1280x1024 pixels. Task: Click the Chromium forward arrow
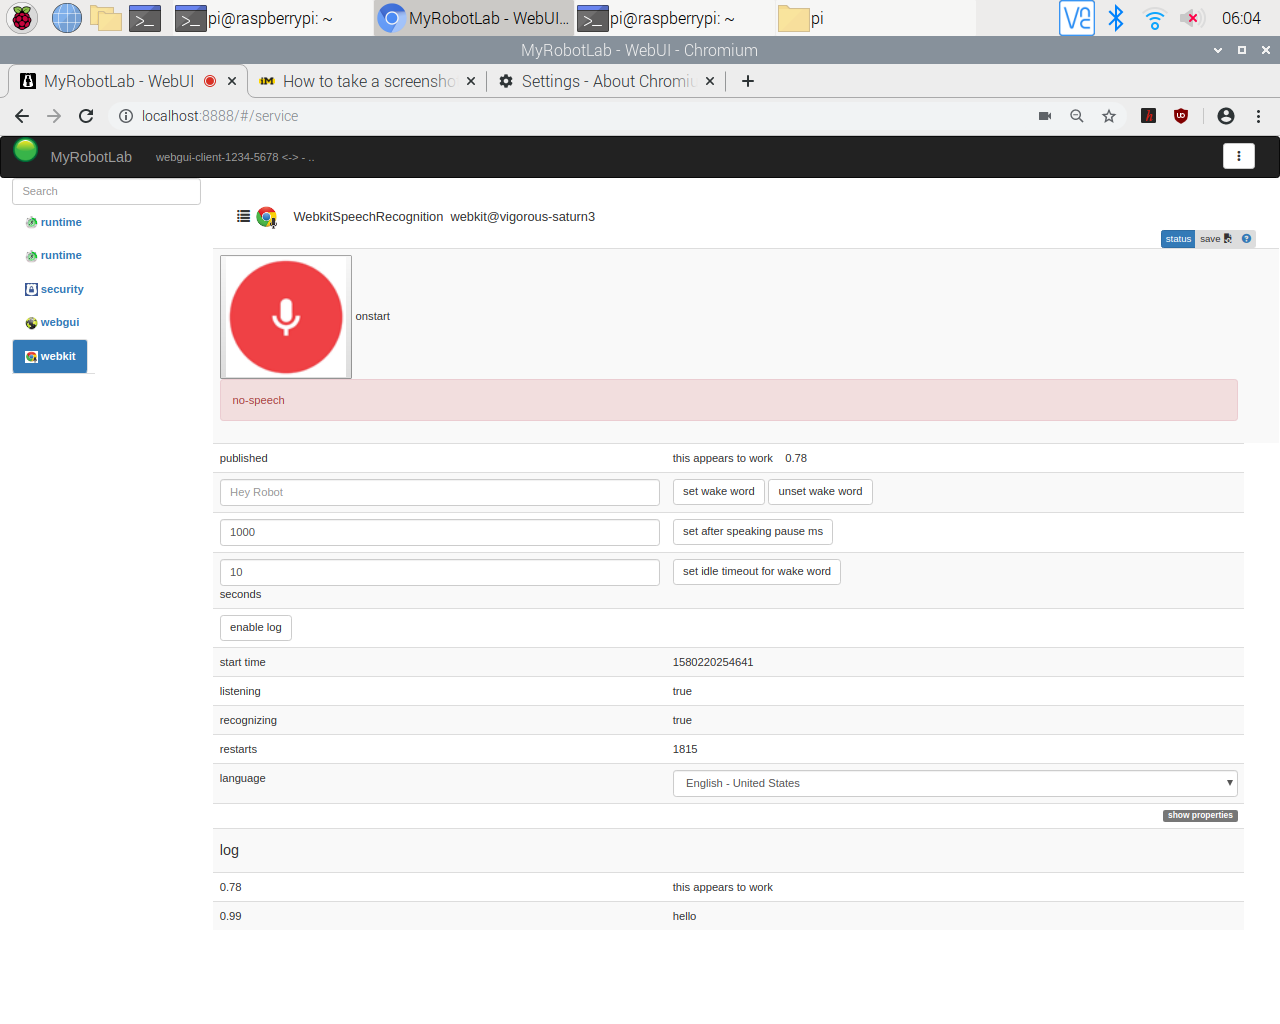(x=54, y=116)
